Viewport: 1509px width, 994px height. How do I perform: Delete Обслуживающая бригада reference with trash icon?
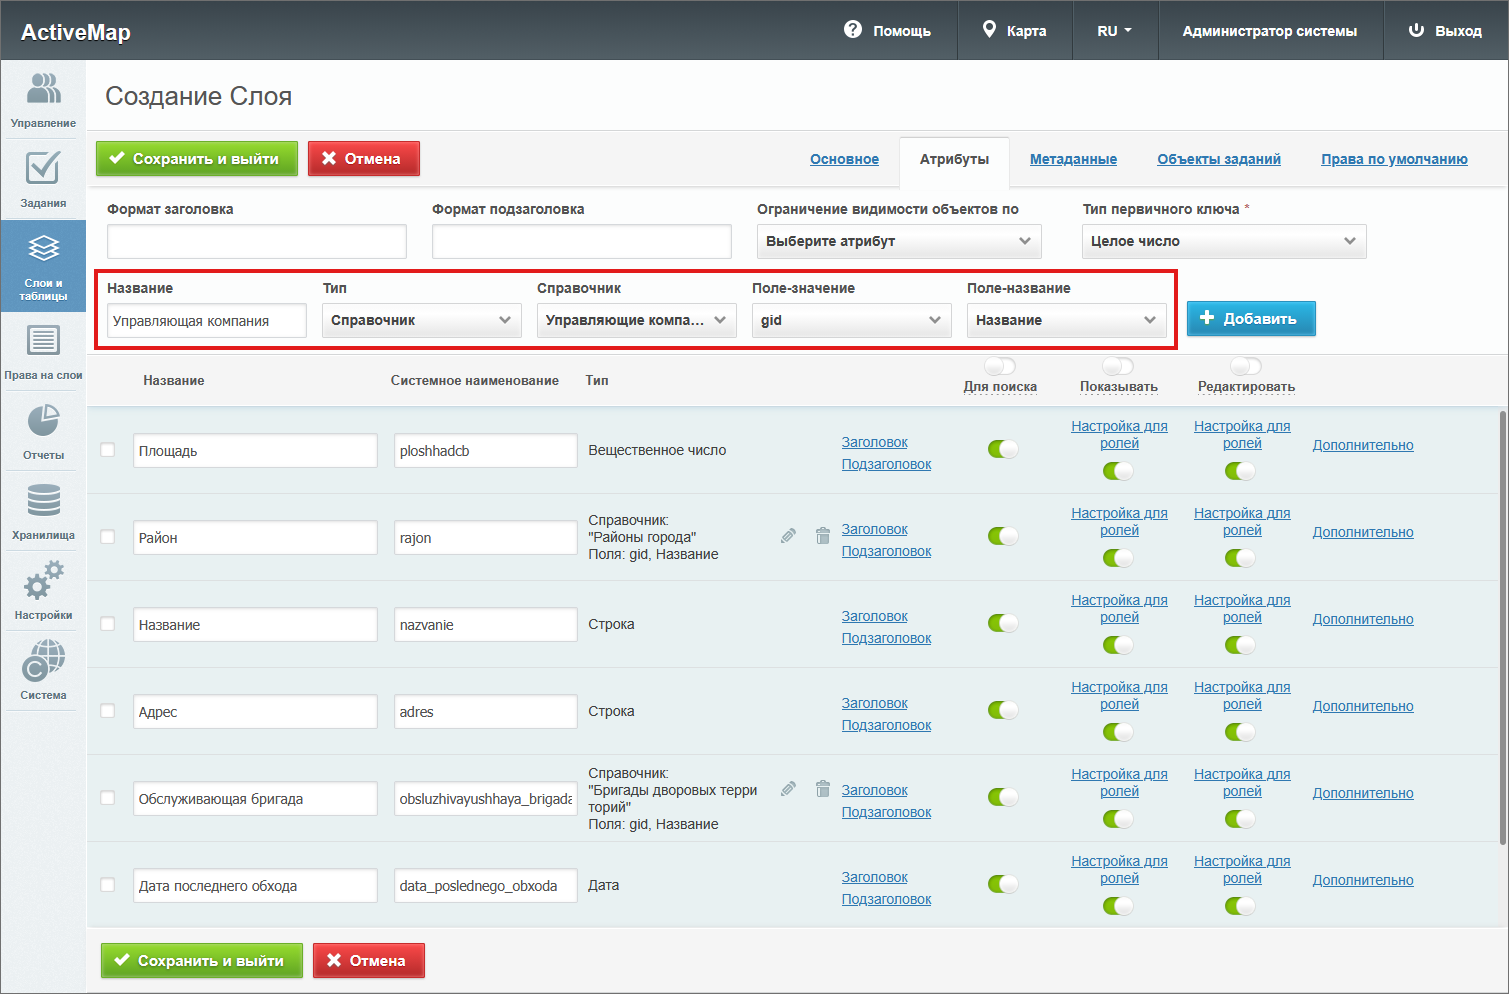[823, 789]
